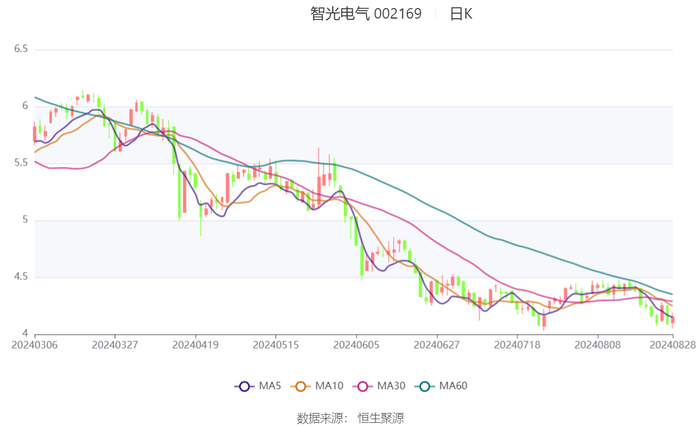Click the 恒生聚源 data source text

(x=384, y=417)
